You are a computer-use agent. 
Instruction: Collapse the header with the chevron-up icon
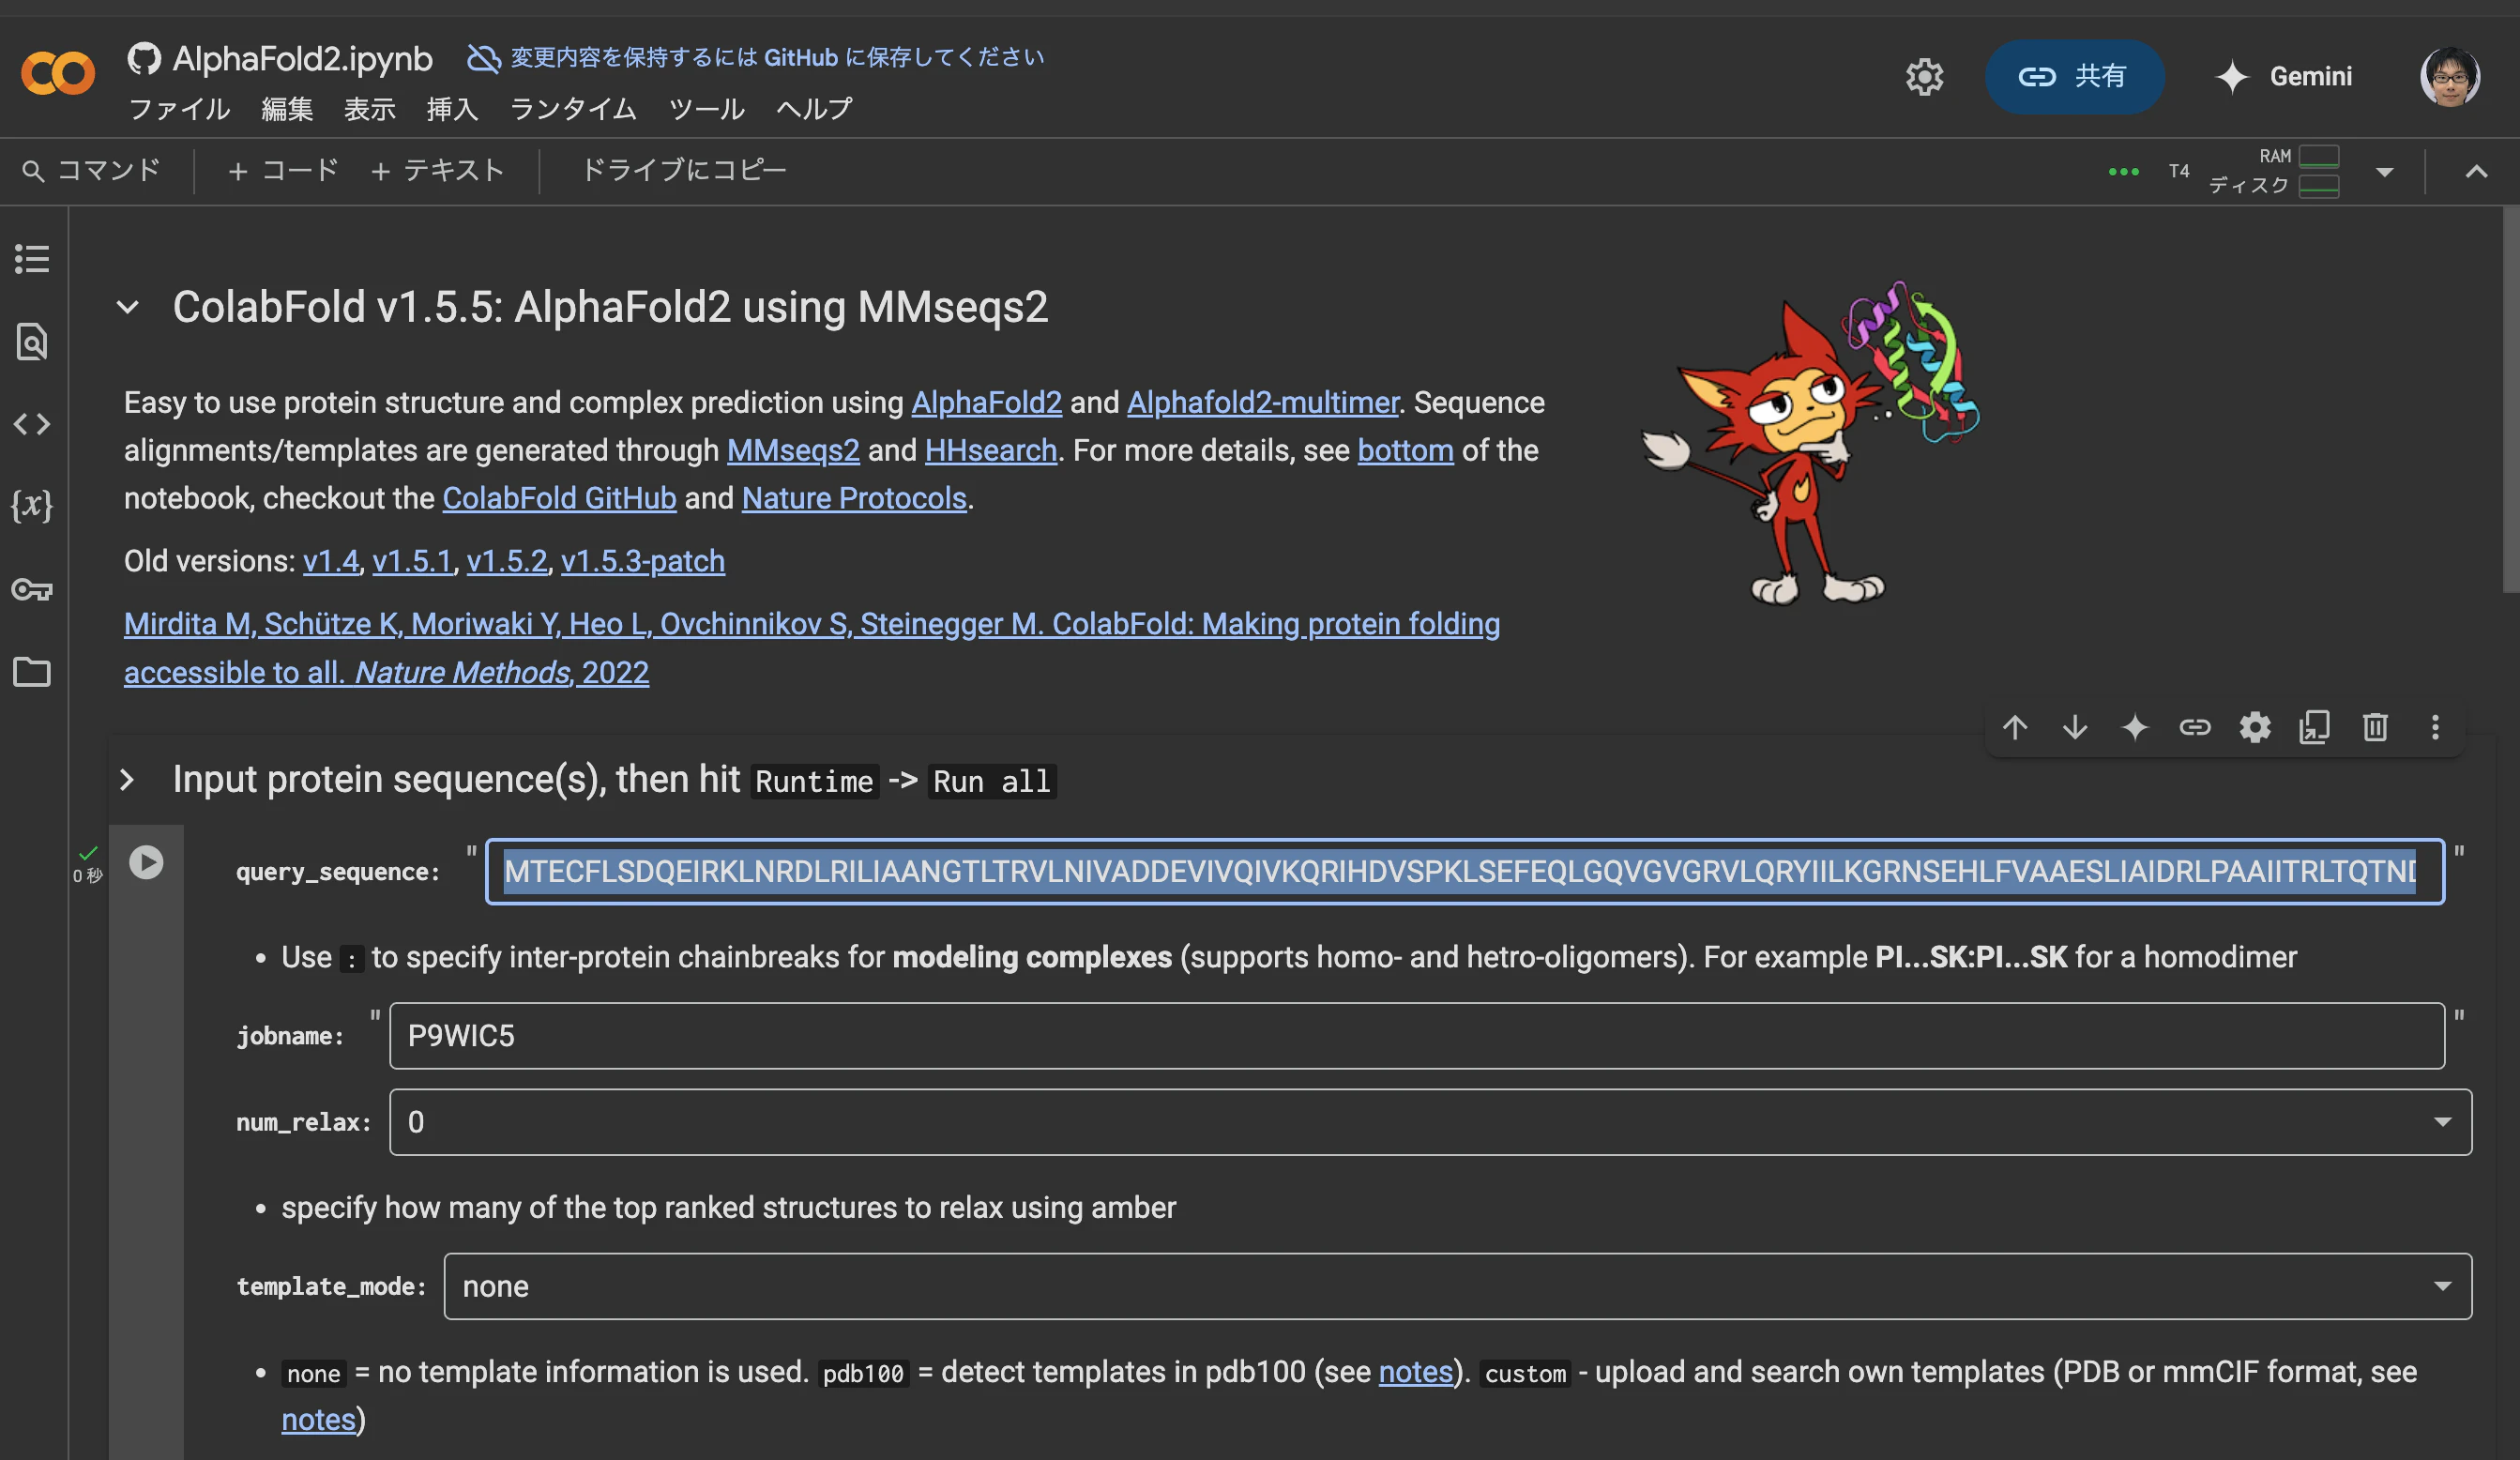(x=2475, y=172)
